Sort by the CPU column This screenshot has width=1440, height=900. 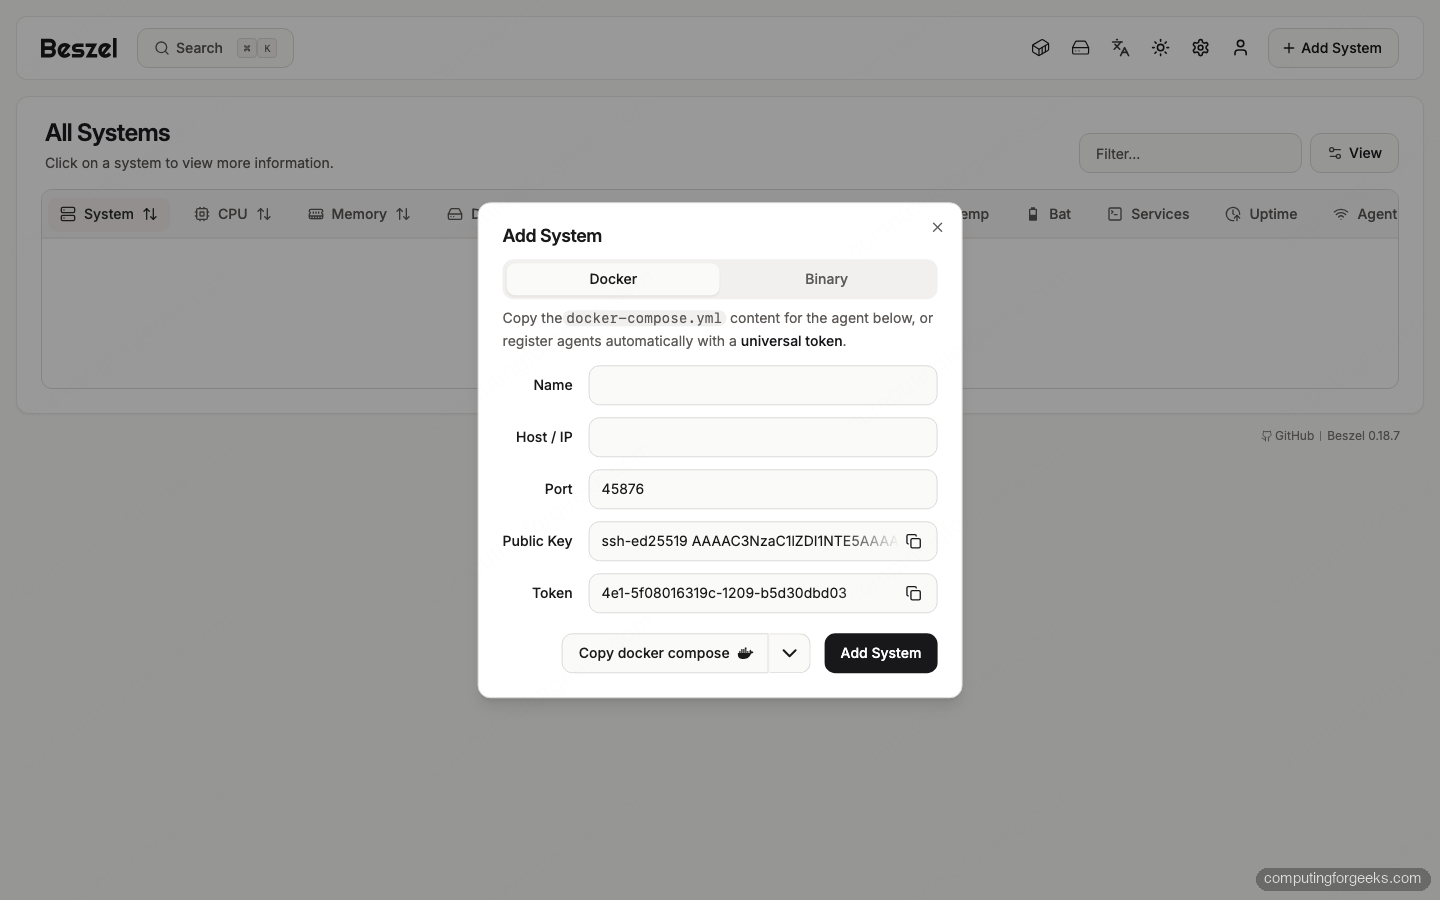coord(233,214)
